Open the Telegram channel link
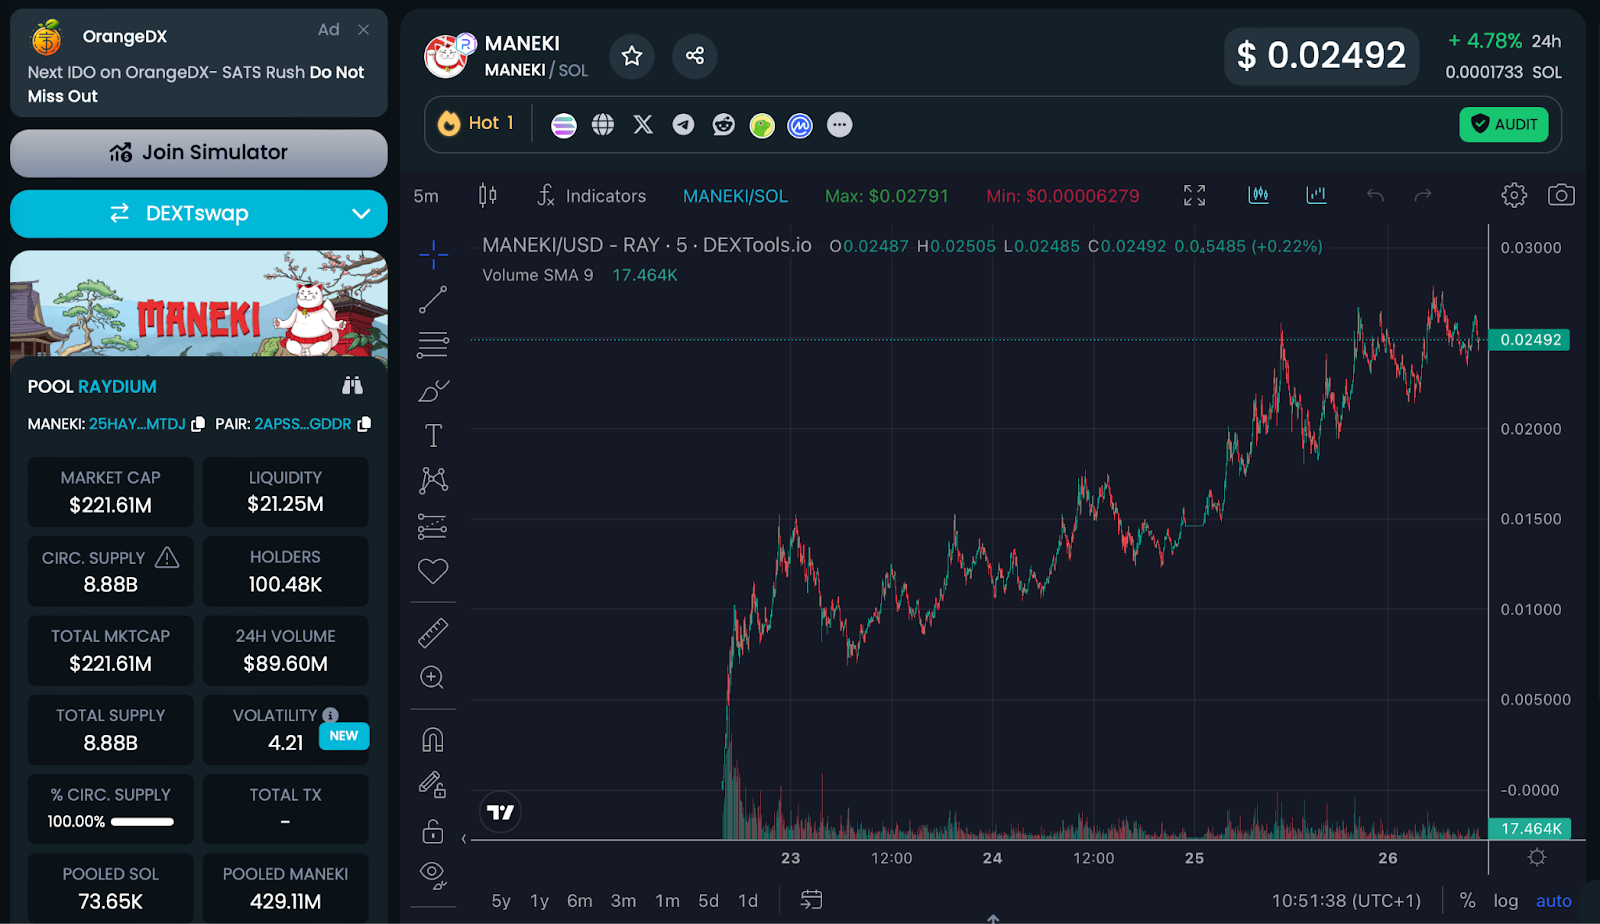 [x=683, y=125]
